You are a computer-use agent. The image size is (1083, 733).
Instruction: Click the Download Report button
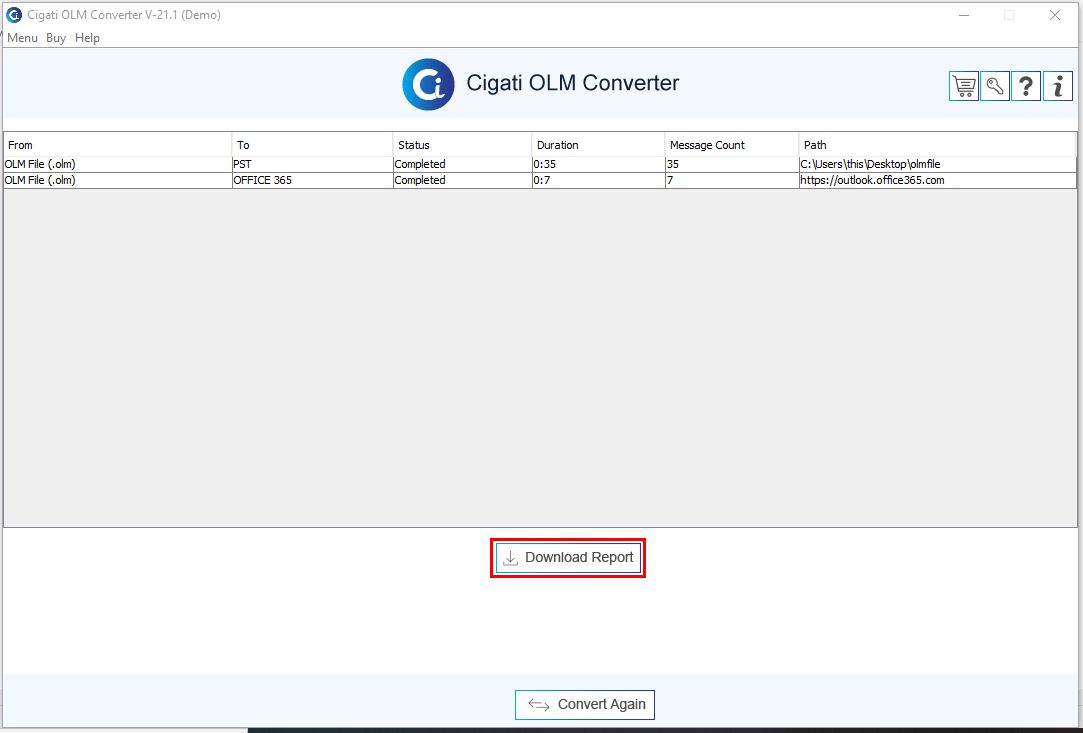tap(568, 558)
